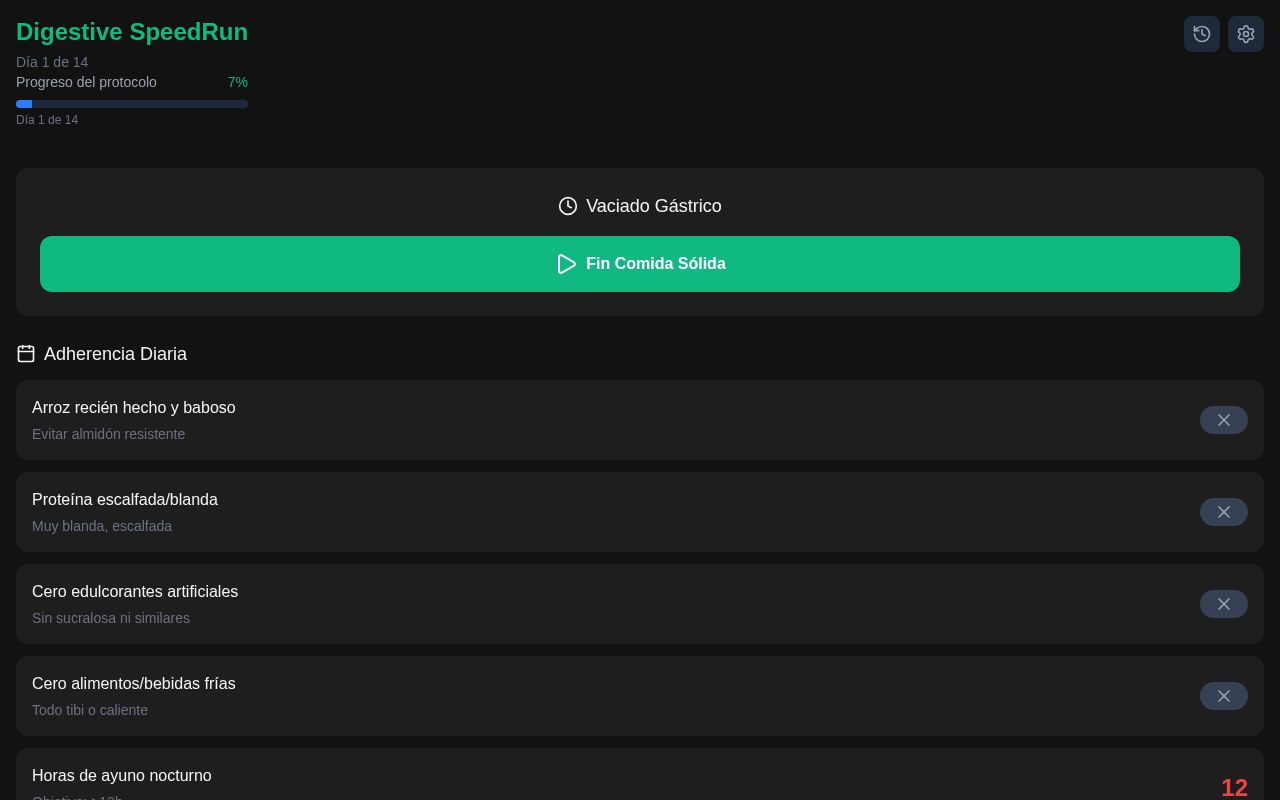1280x800 pixels.
Task: Click the 12 fasting hours value
Action: [x=1234, y=788]
